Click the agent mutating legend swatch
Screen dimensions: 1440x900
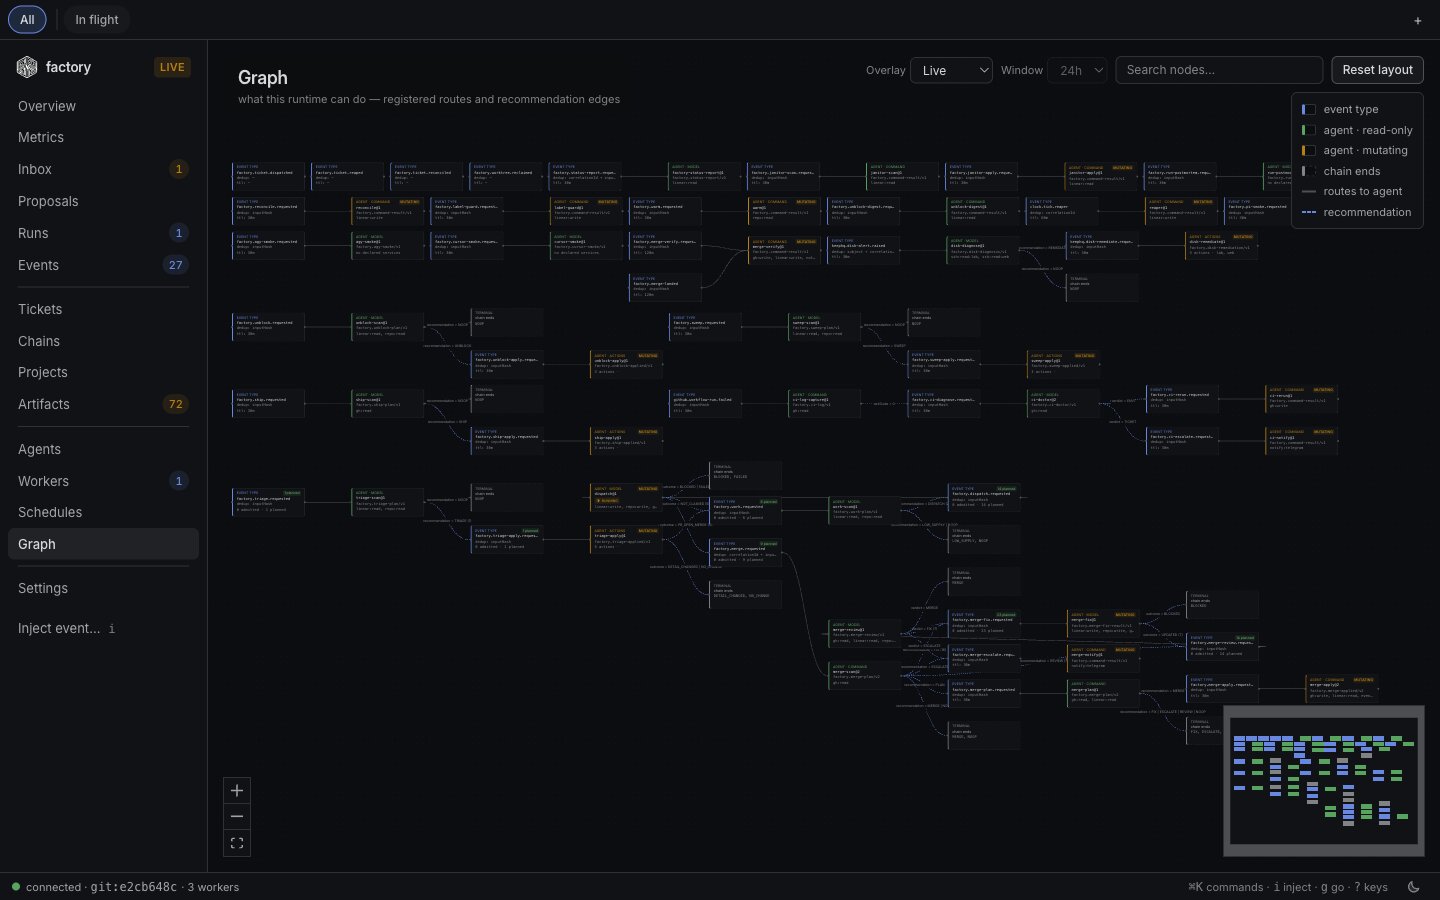[1308, 150]
